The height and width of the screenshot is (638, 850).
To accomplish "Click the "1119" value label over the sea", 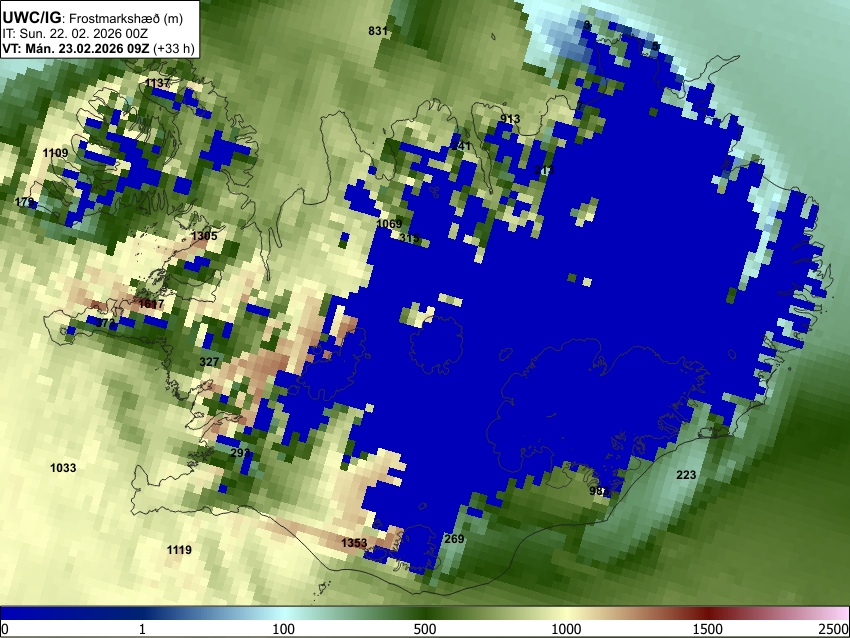I will click(x=179, y=550).
